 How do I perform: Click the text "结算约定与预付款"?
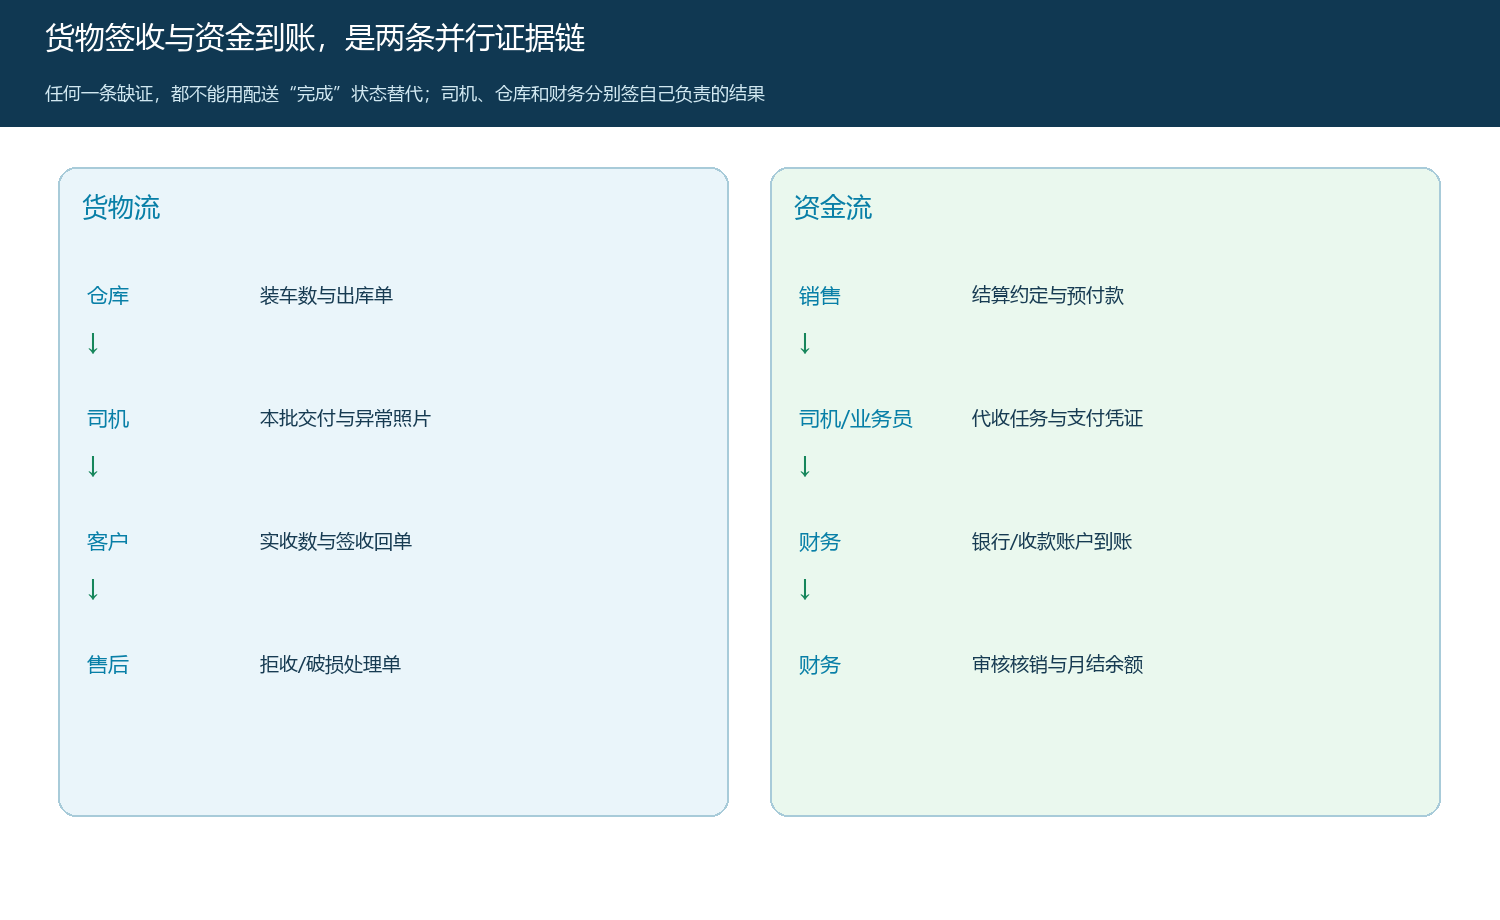[1048, 296]
